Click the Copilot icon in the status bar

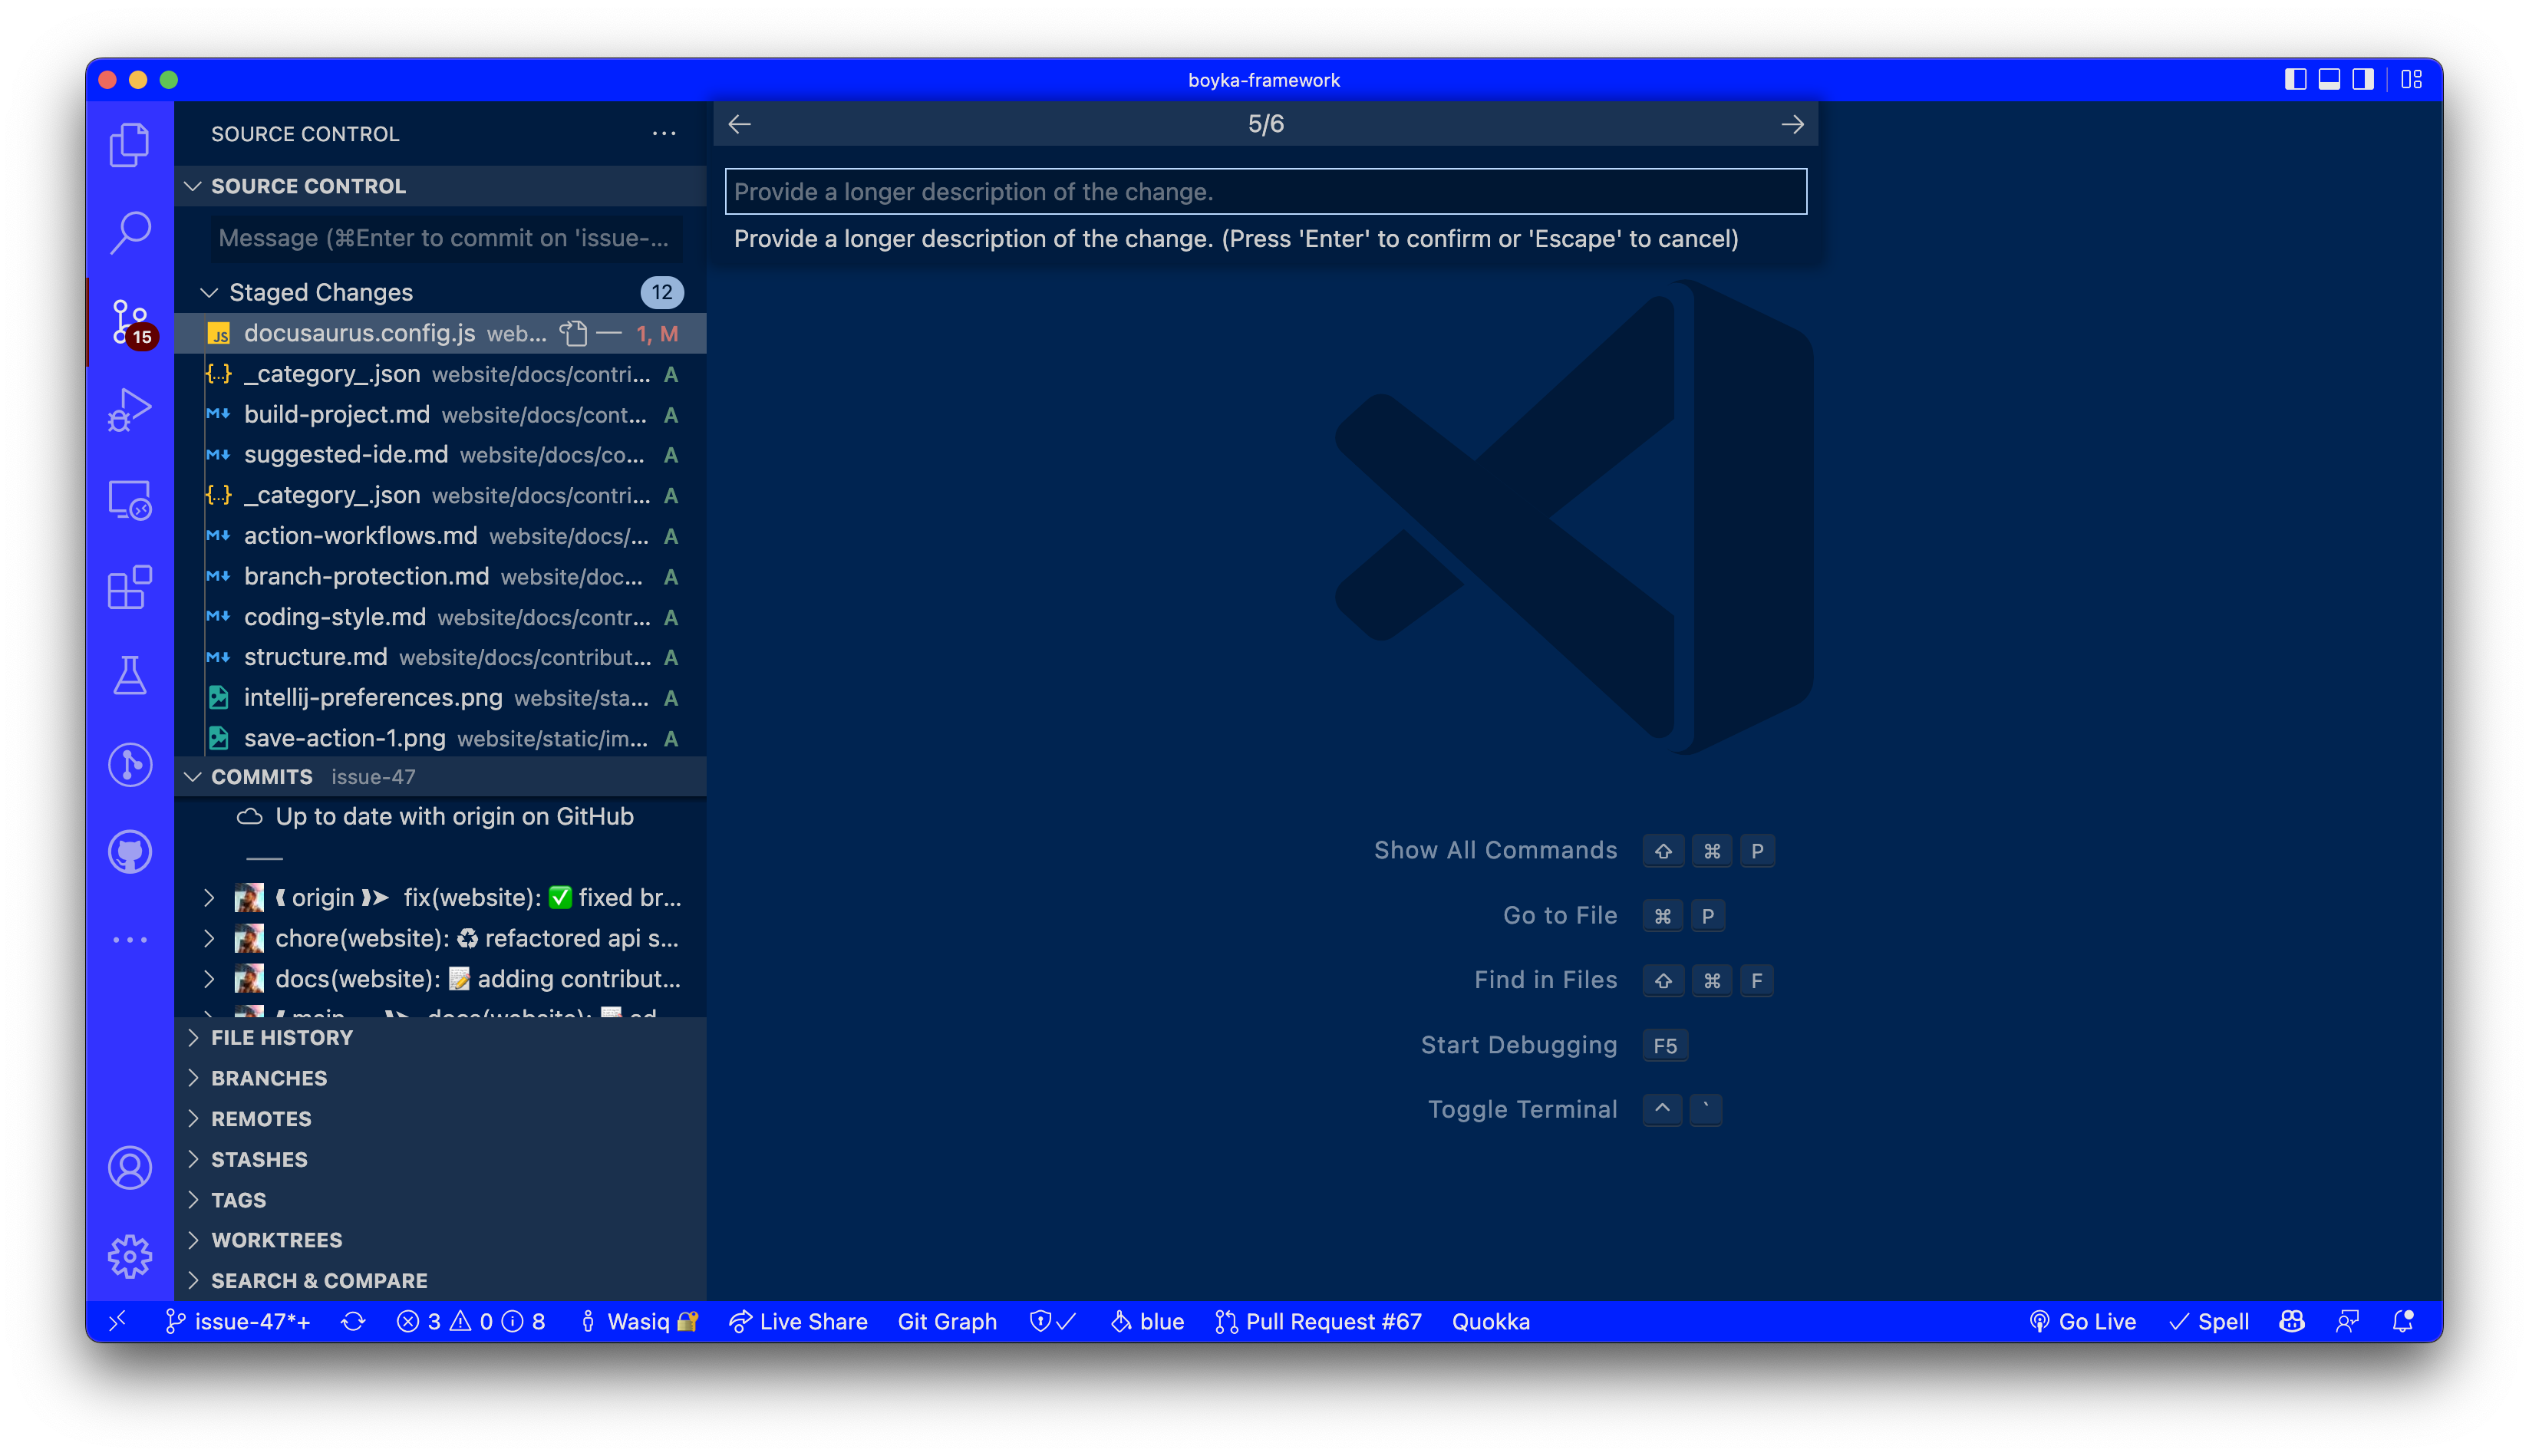pos(2291,1321)
